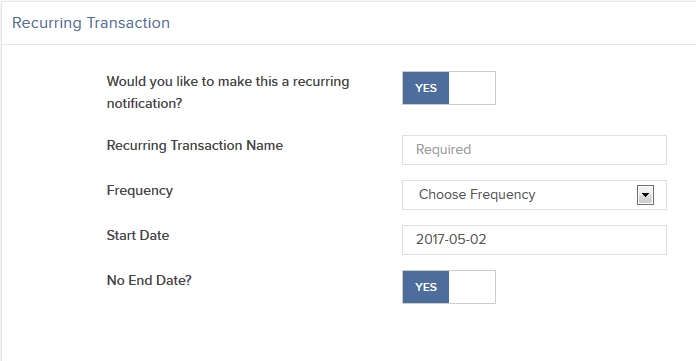This screenshot has width=696, height=361.
Task: Focus the Recurring Transaction Name field
Action: click(x=534, y=150)
